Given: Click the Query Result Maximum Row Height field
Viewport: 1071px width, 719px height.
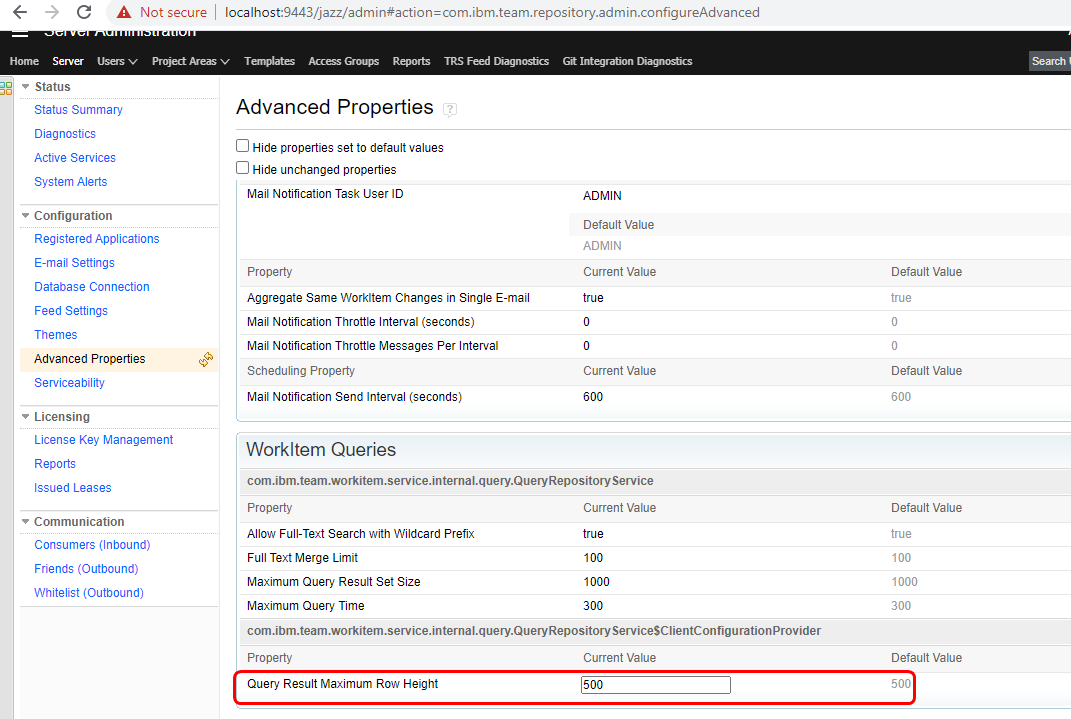Looking at the screenshot, I should click(x=655, y=685).
